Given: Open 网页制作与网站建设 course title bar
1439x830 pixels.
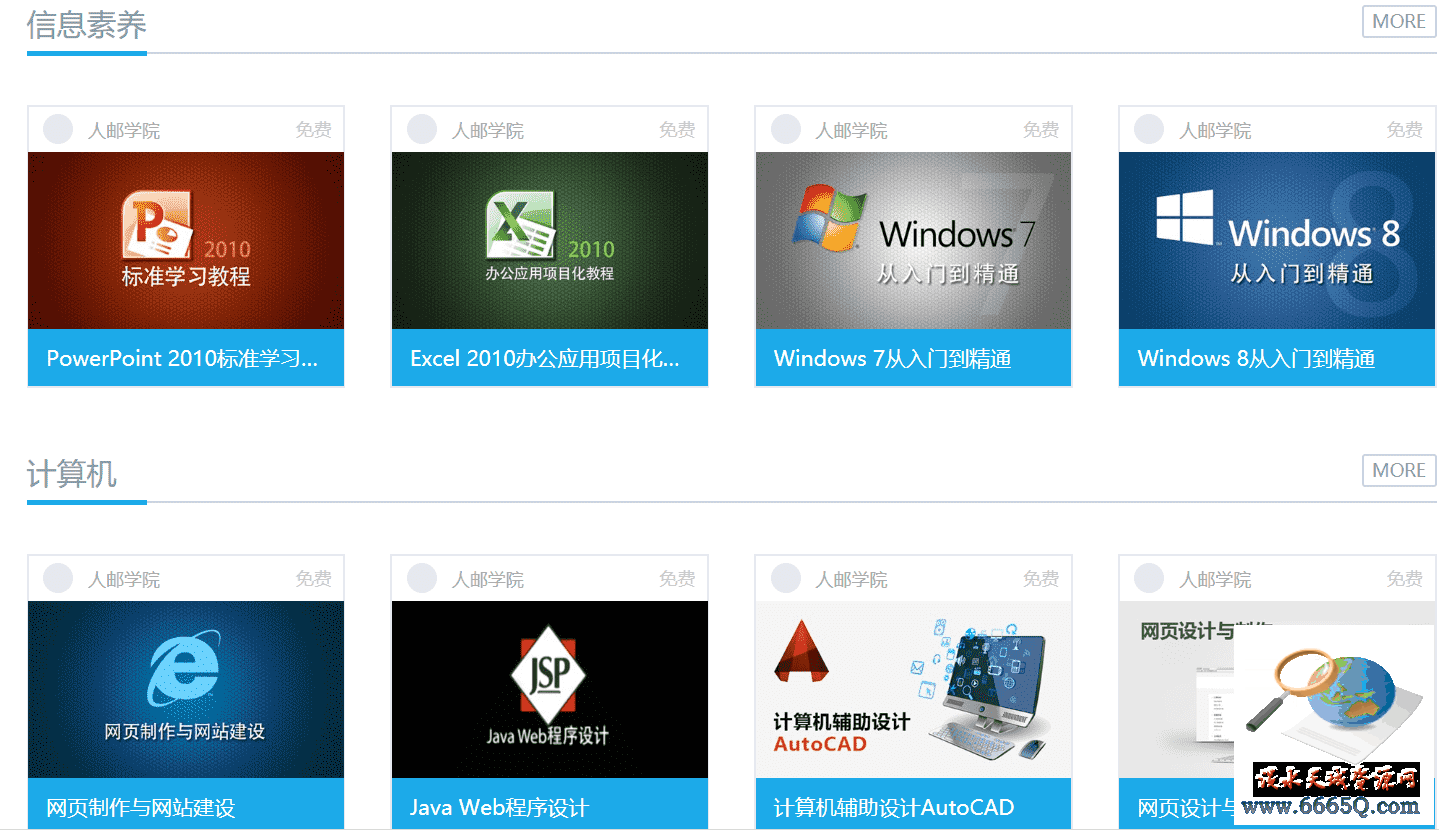Looking at the screenshot, I should click(186, 804).
